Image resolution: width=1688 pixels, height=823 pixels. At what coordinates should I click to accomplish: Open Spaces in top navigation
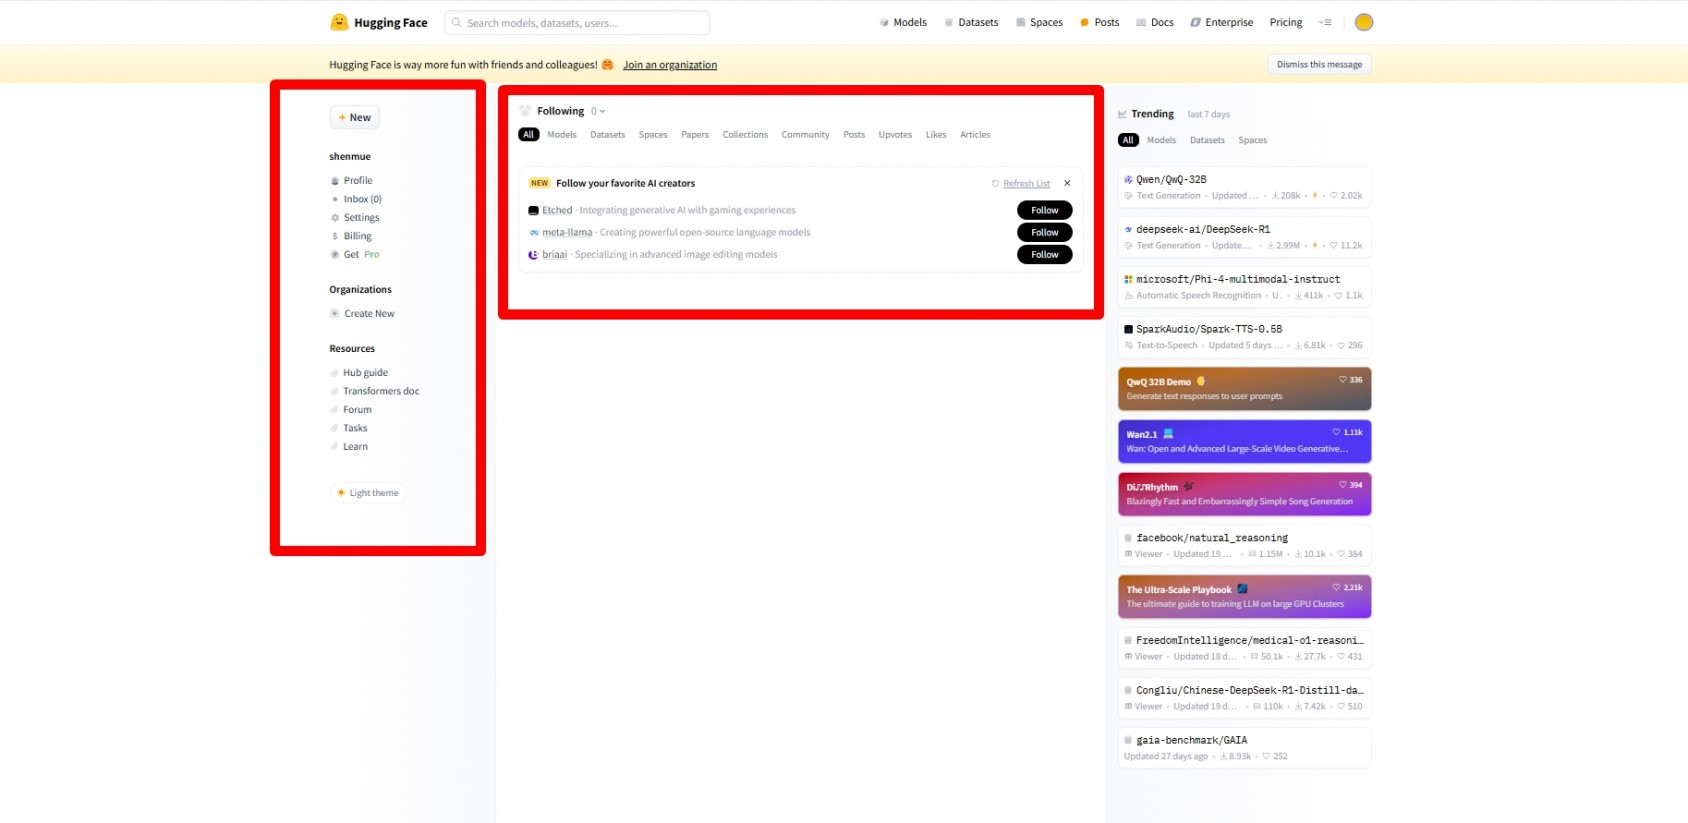tap(1039, 22)
